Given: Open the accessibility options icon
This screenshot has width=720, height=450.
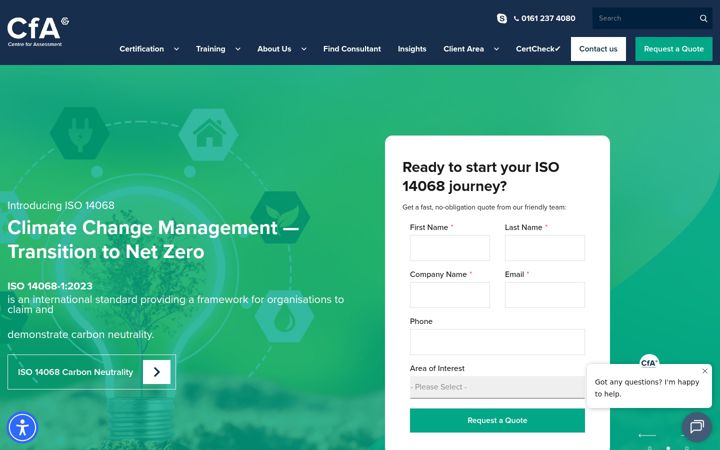Looking at the screenshot, I should [22, 428].
